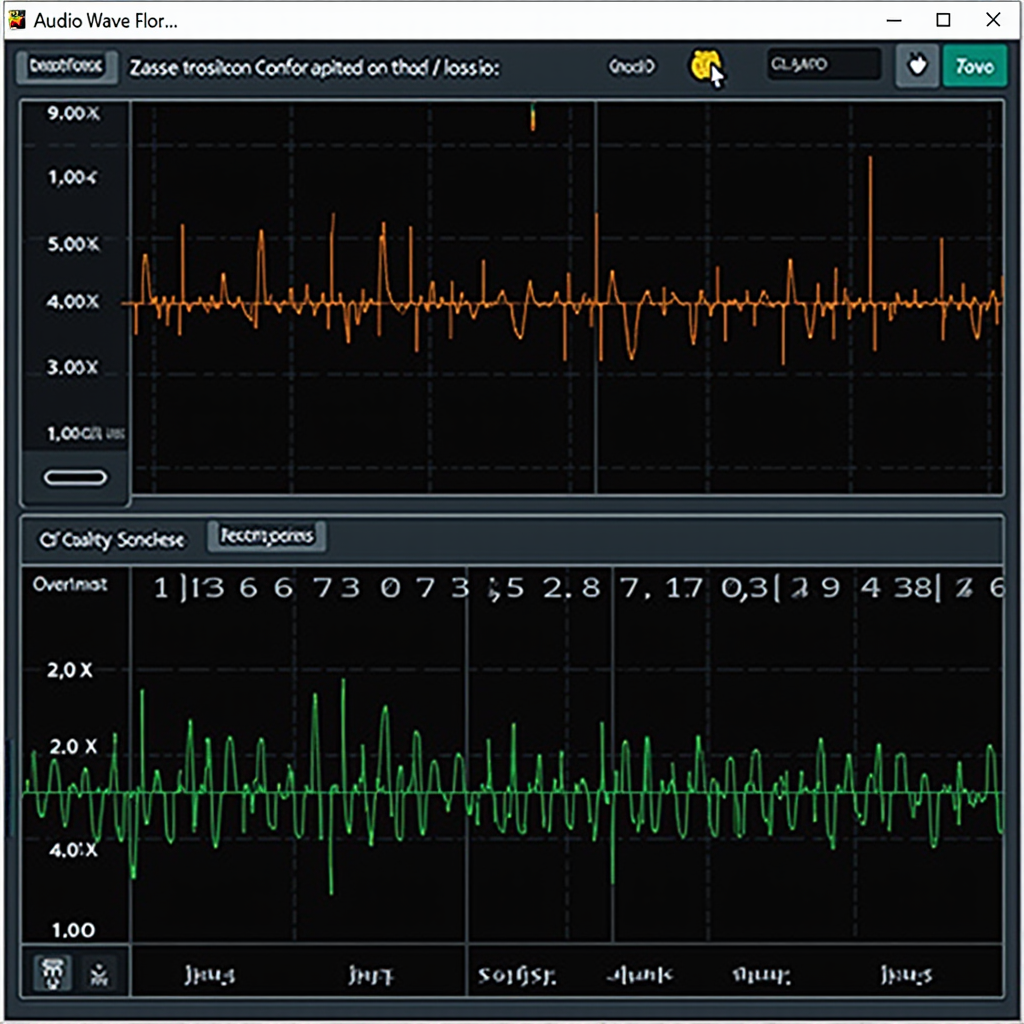1024x1024 pixels.
Task: Expand the GL/APO dropdown field
Action: 822,62
